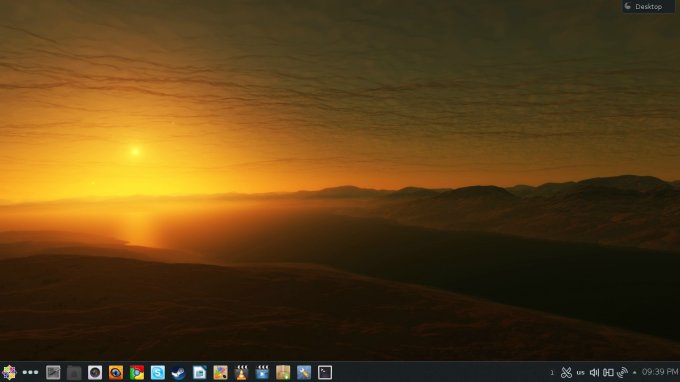This screenshot has width=680, height=382.
Task: Open the scissors clipboard tray icon
Action: (x=566, y=372)
